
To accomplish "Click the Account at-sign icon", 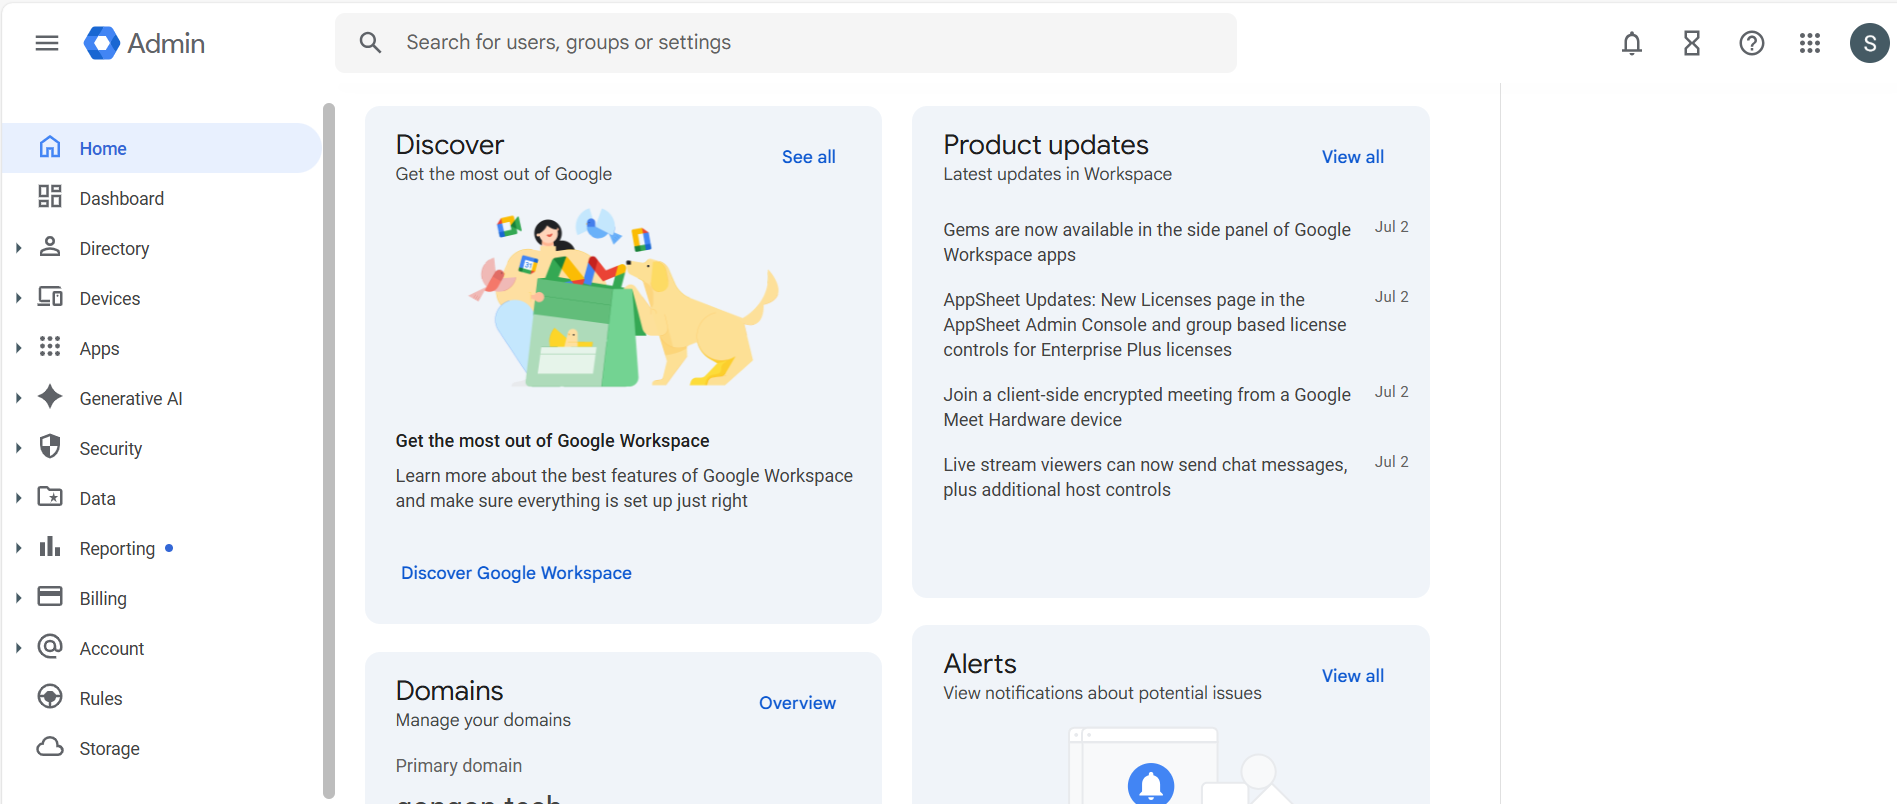I will point(50,646).
